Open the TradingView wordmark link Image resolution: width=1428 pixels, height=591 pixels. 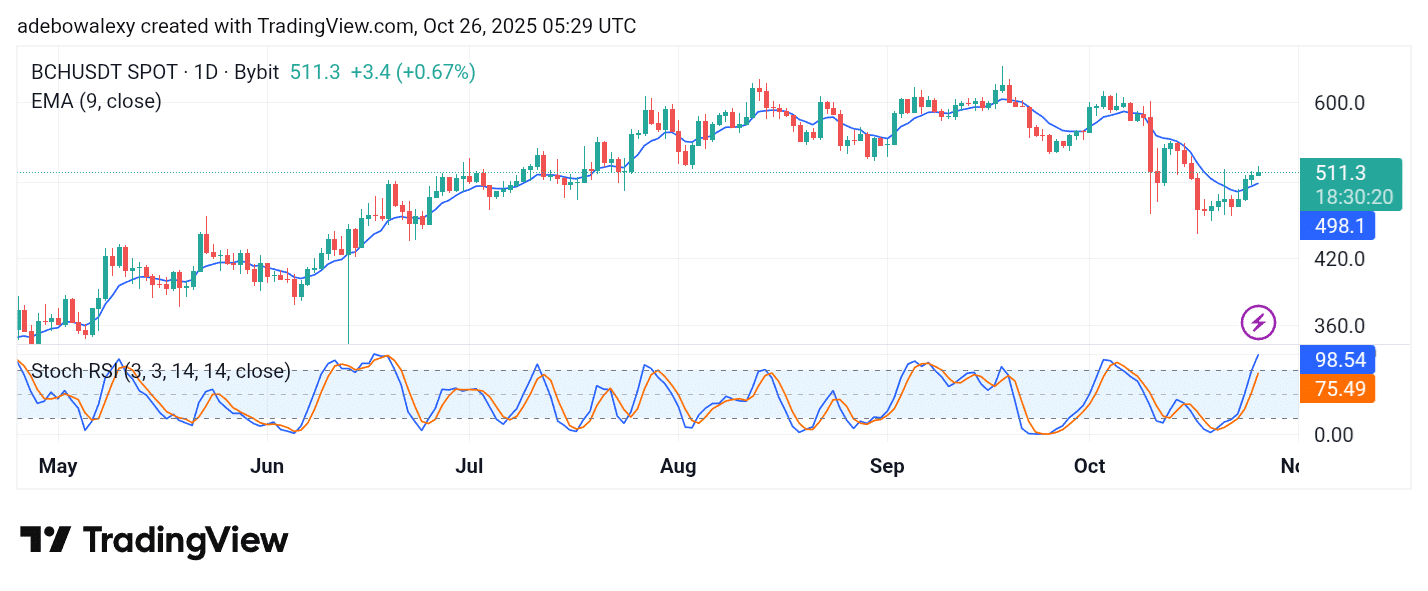coord(185,541)
